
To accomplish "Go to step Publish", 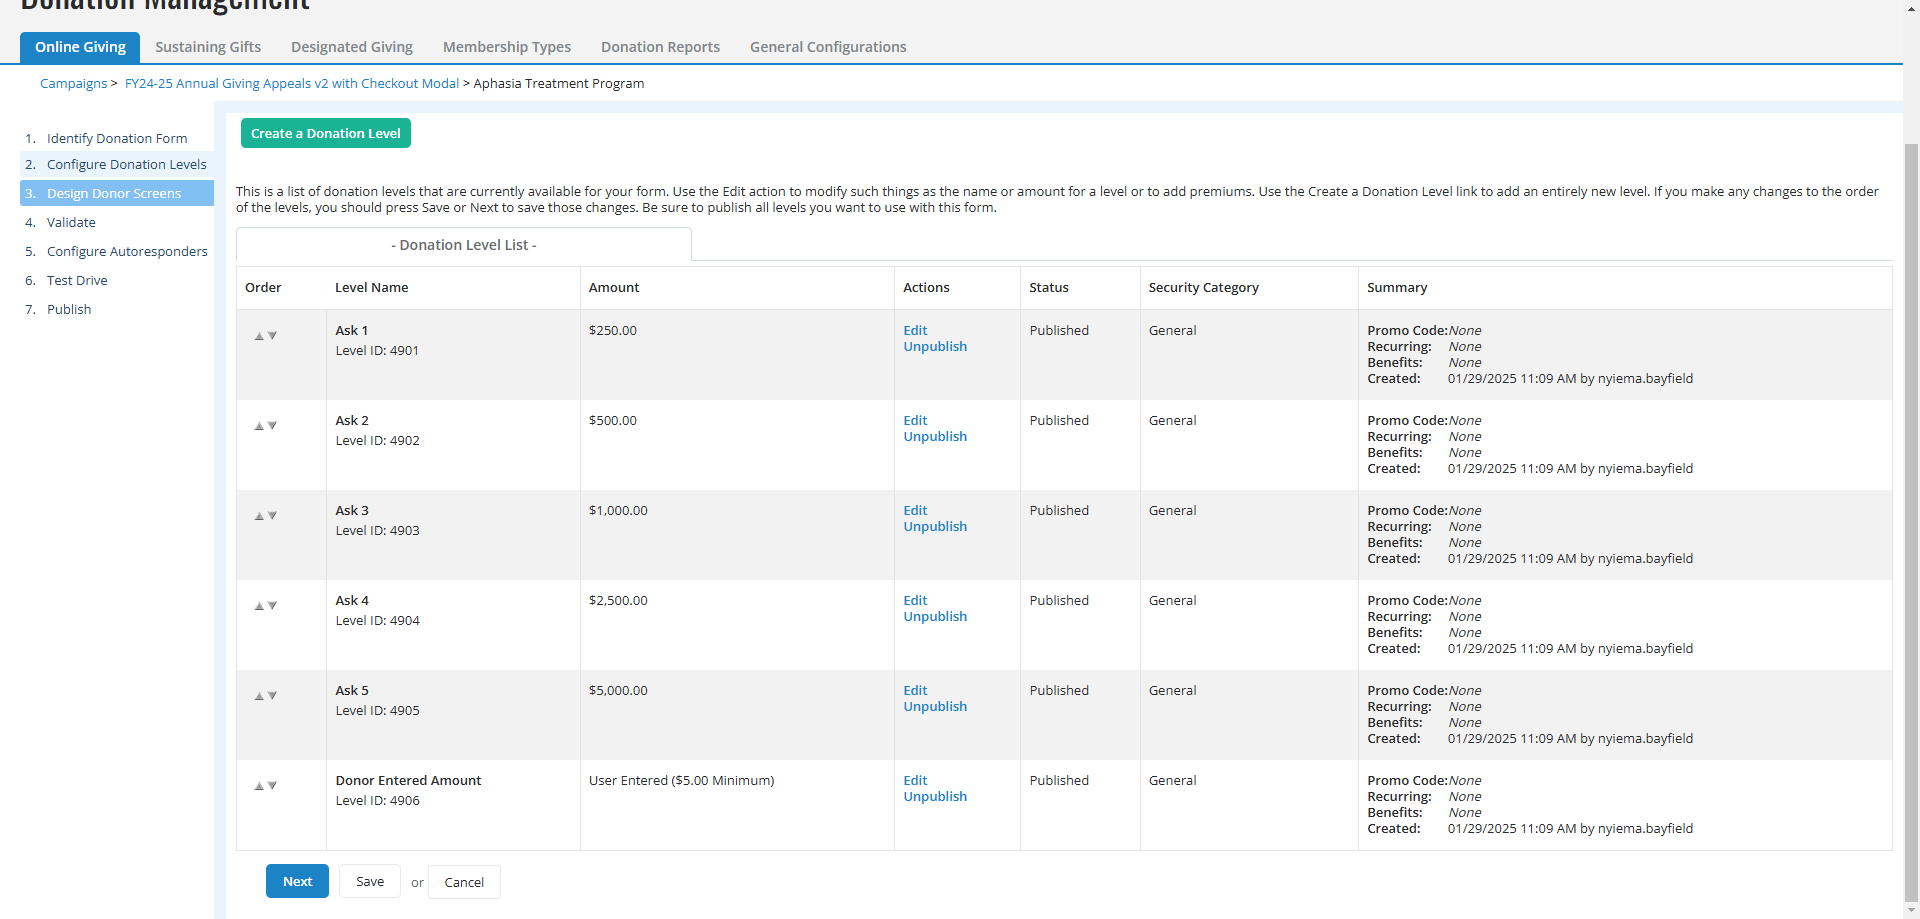I will pos(69,309).
